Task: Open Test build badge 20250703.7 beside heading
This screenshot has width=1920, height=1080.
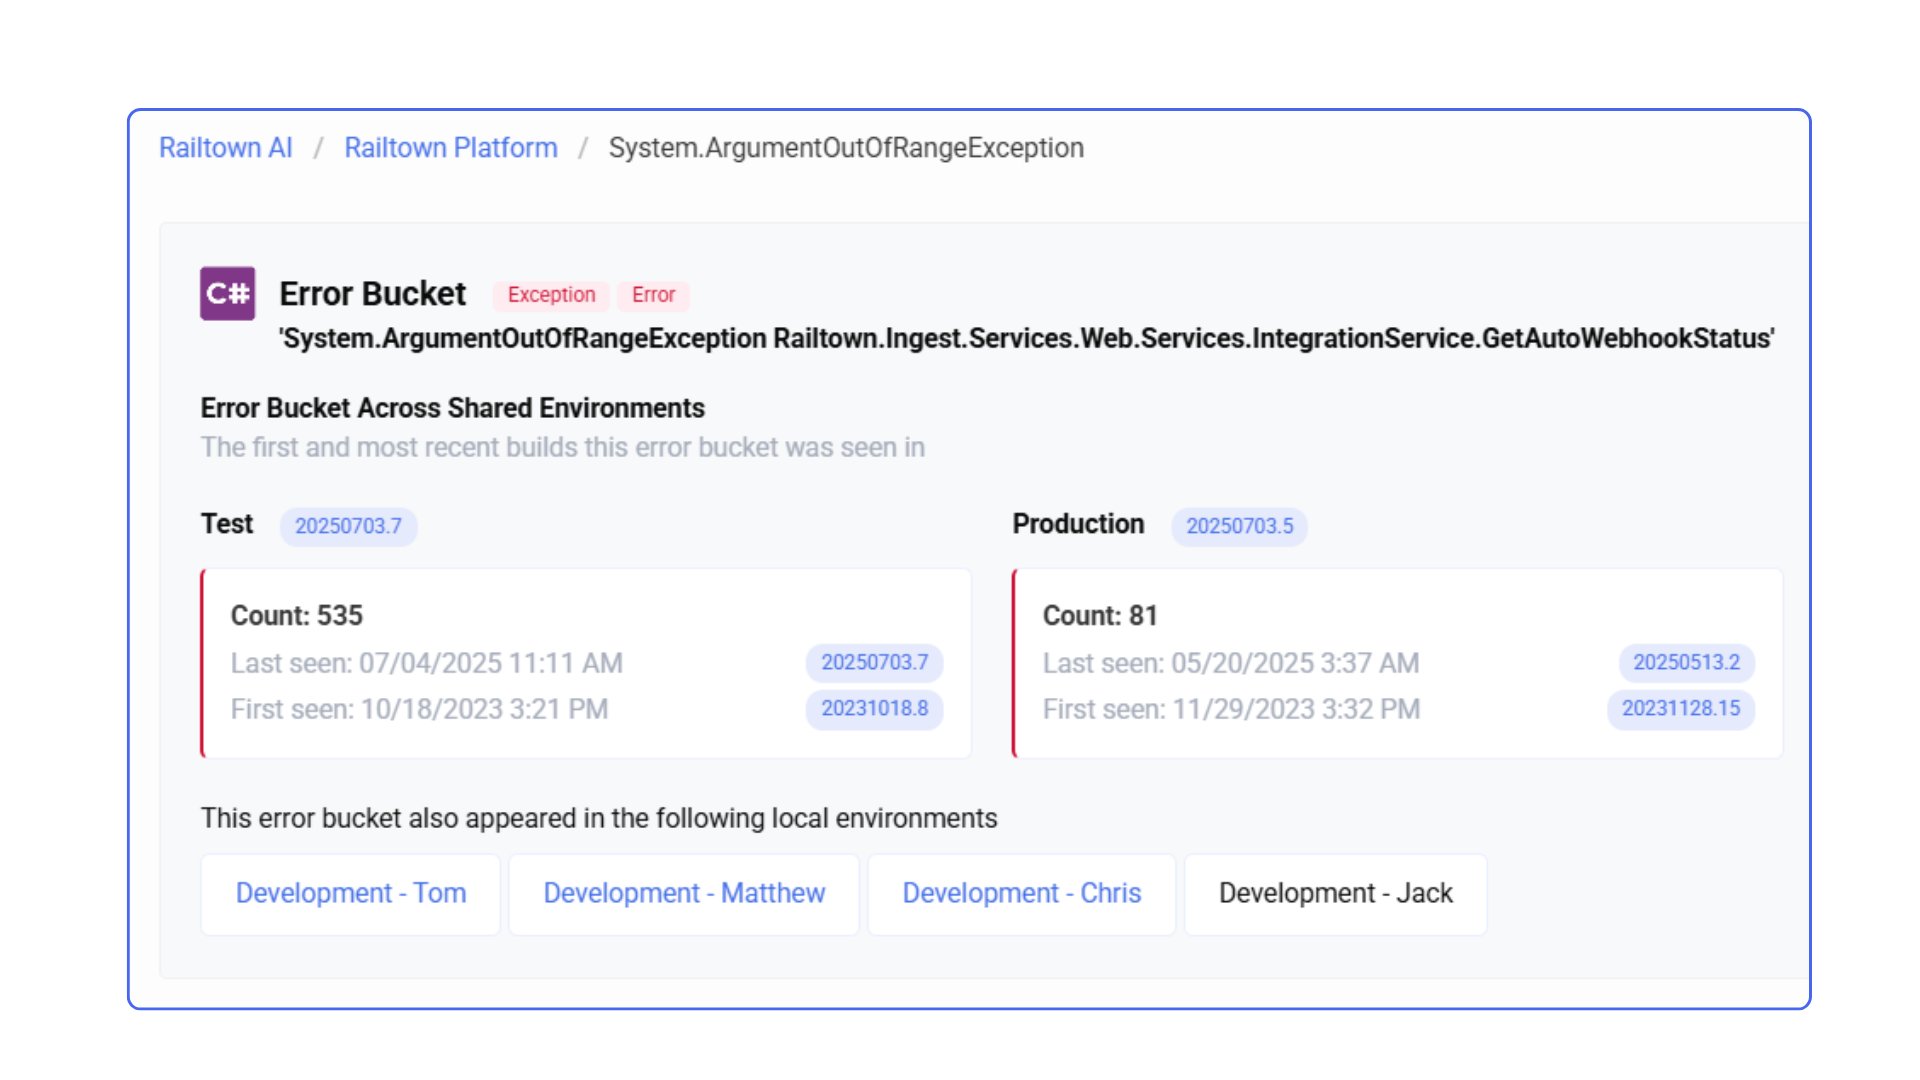Action: 348,526
